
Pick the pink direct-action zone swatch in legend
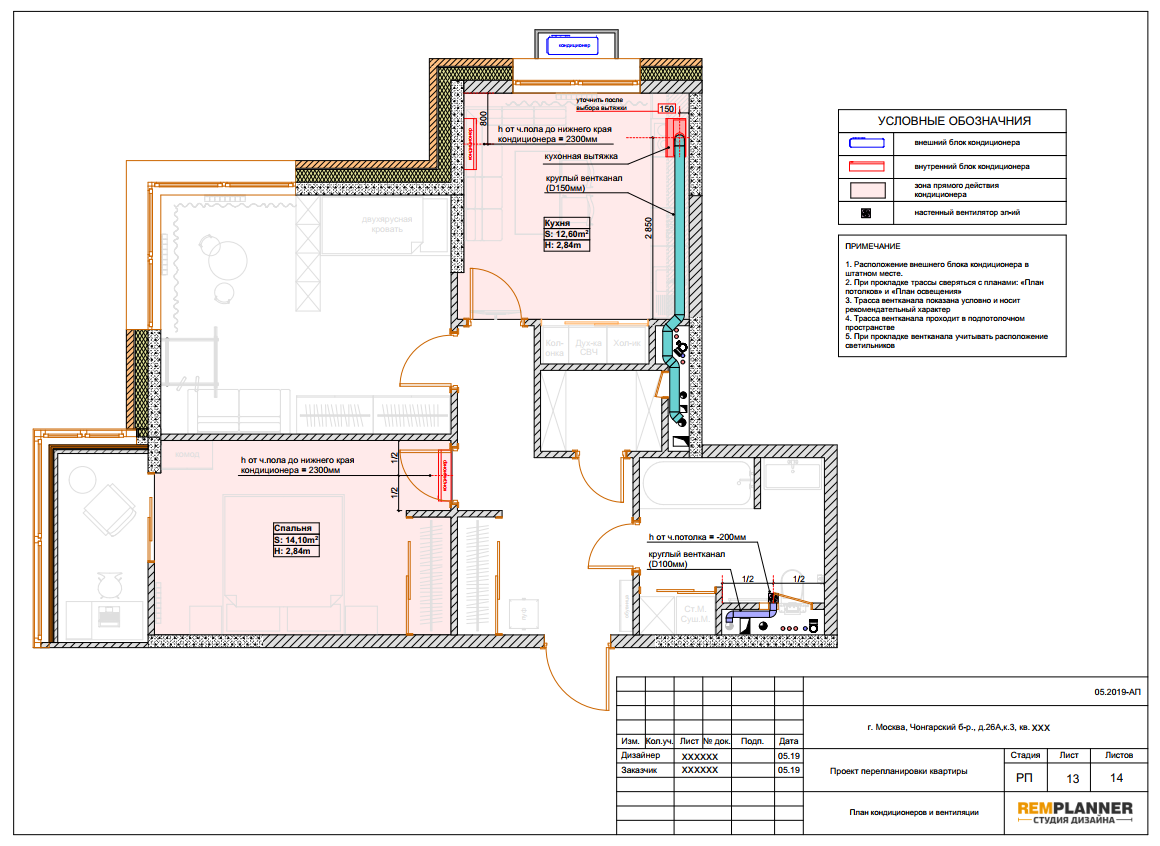coord(866,190)
